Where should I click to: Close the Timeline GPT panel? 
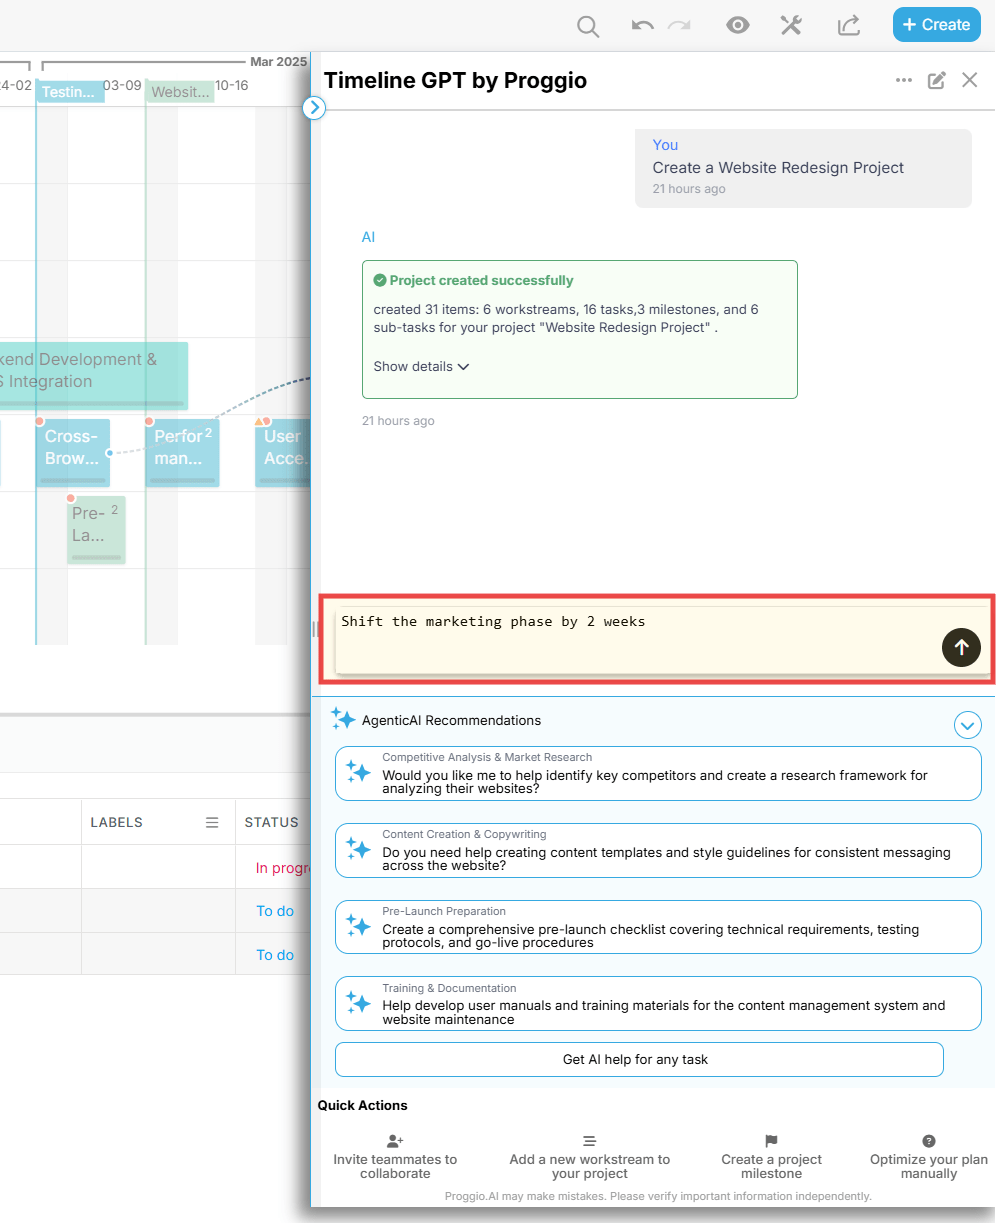970,80
